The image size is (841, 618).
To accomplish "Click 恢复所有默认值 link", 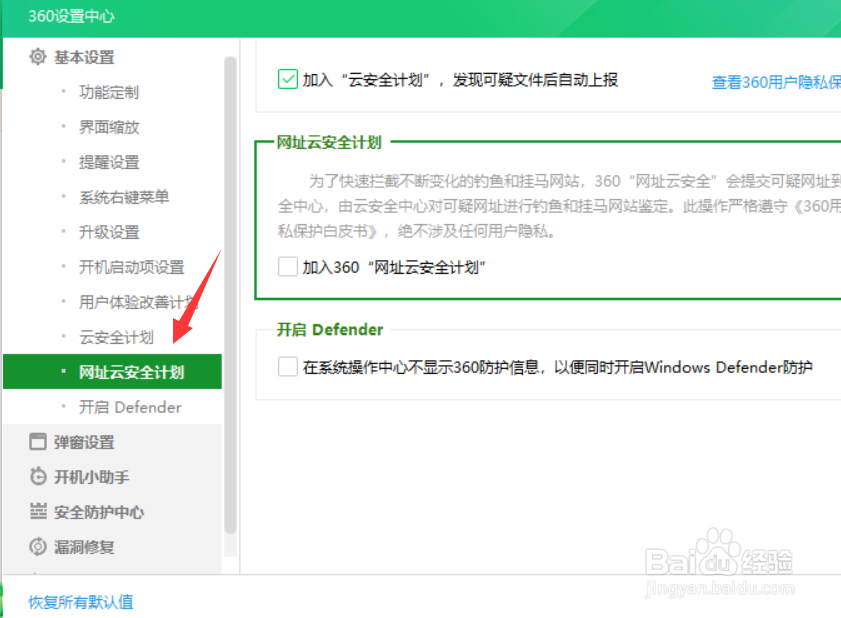I will [x=81, y=602].
